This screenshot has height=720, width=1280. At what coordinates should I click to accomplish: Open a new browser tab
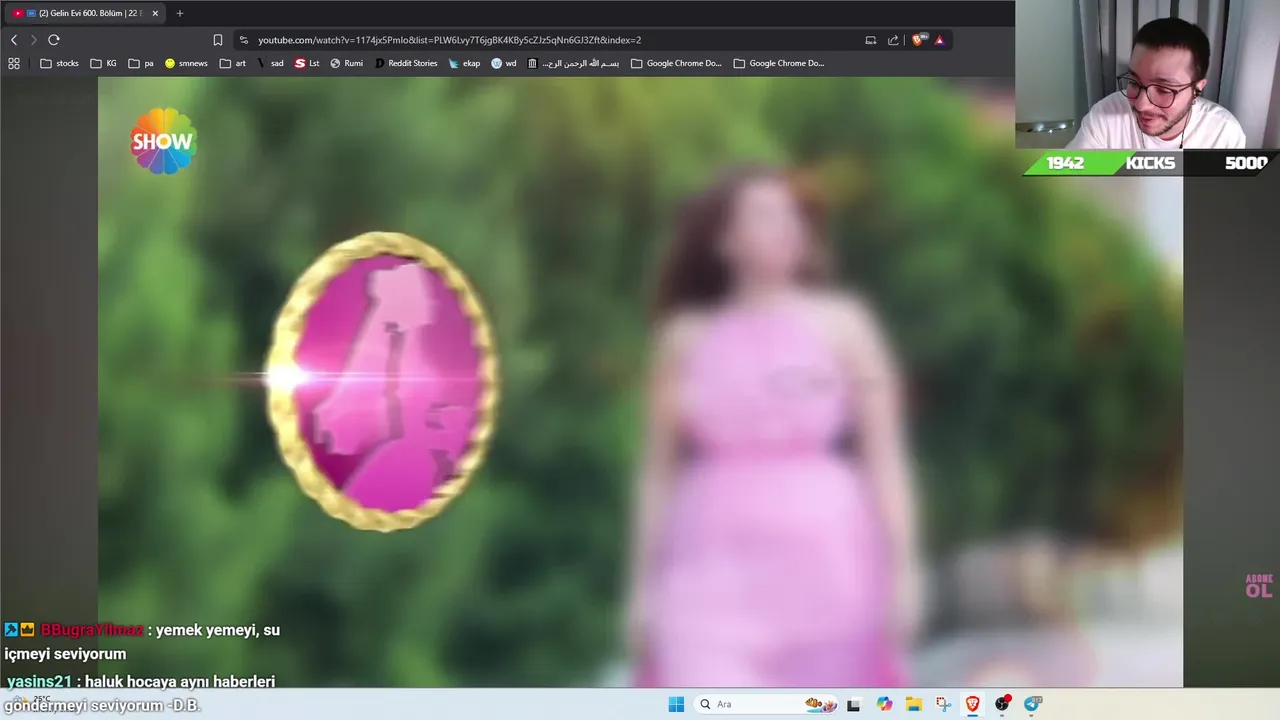point(180,13)
